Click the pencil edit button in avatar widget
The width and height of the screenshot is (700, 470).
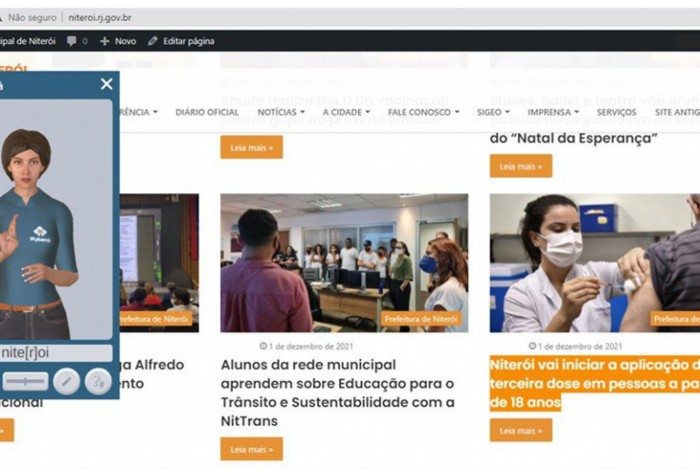(67, 382)
